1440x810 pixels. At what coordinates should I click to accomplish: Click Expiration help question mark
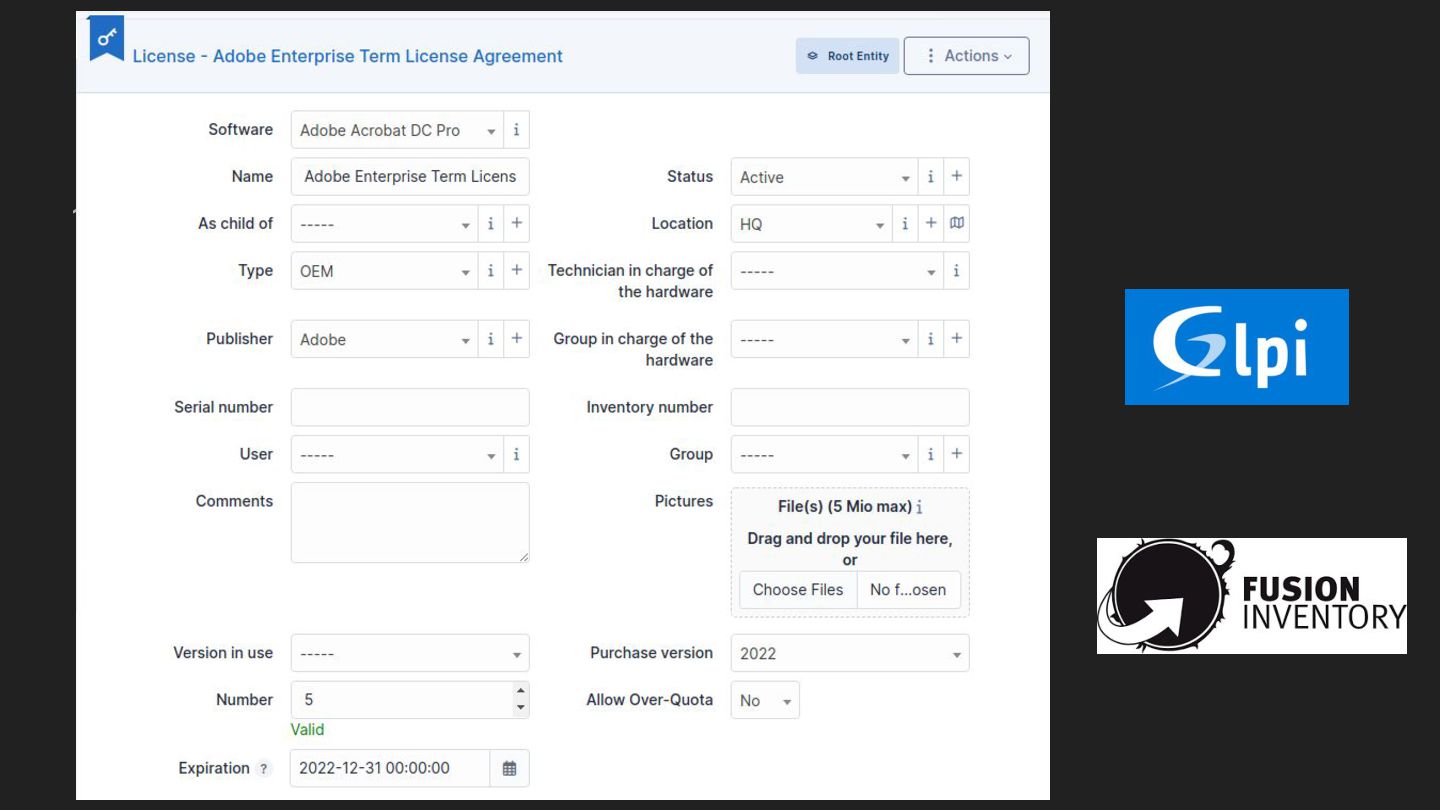click(x=263, y=769)
